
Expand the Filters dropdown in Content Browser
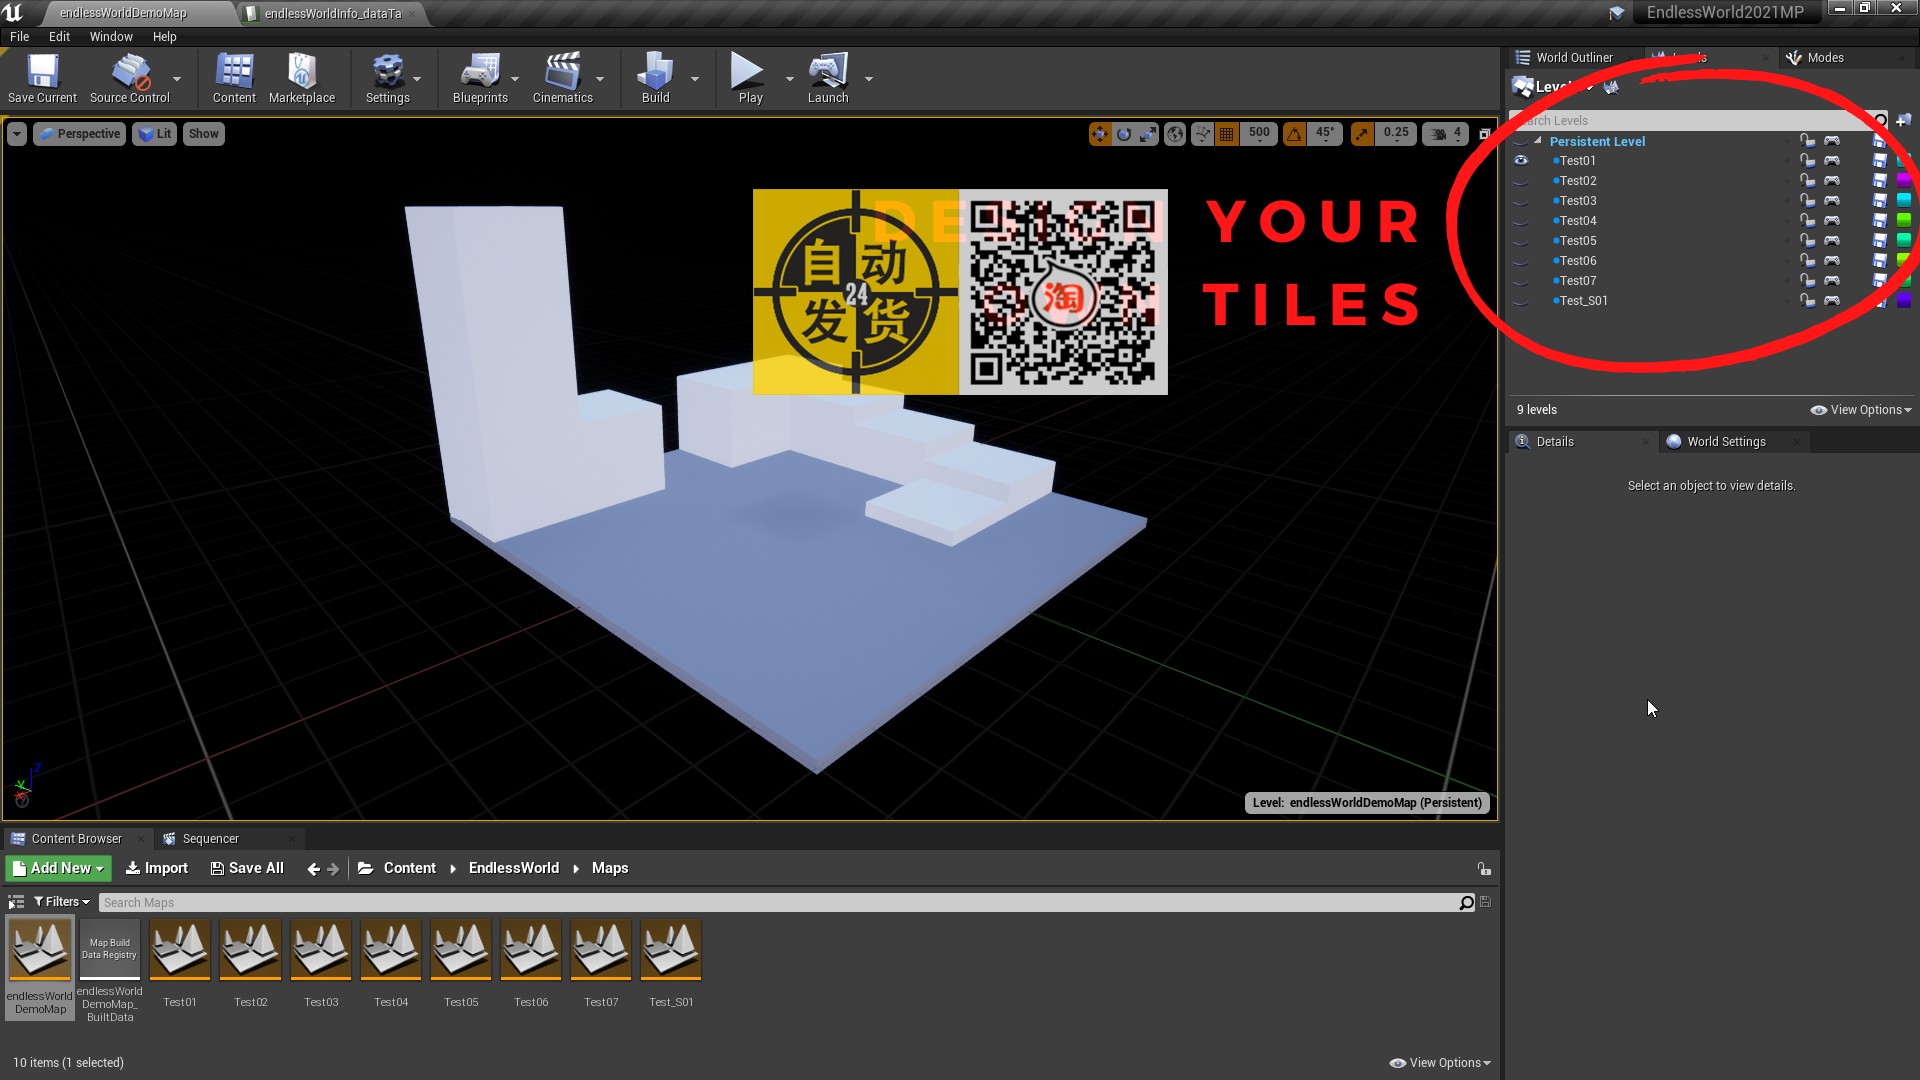tap(62, 901)
